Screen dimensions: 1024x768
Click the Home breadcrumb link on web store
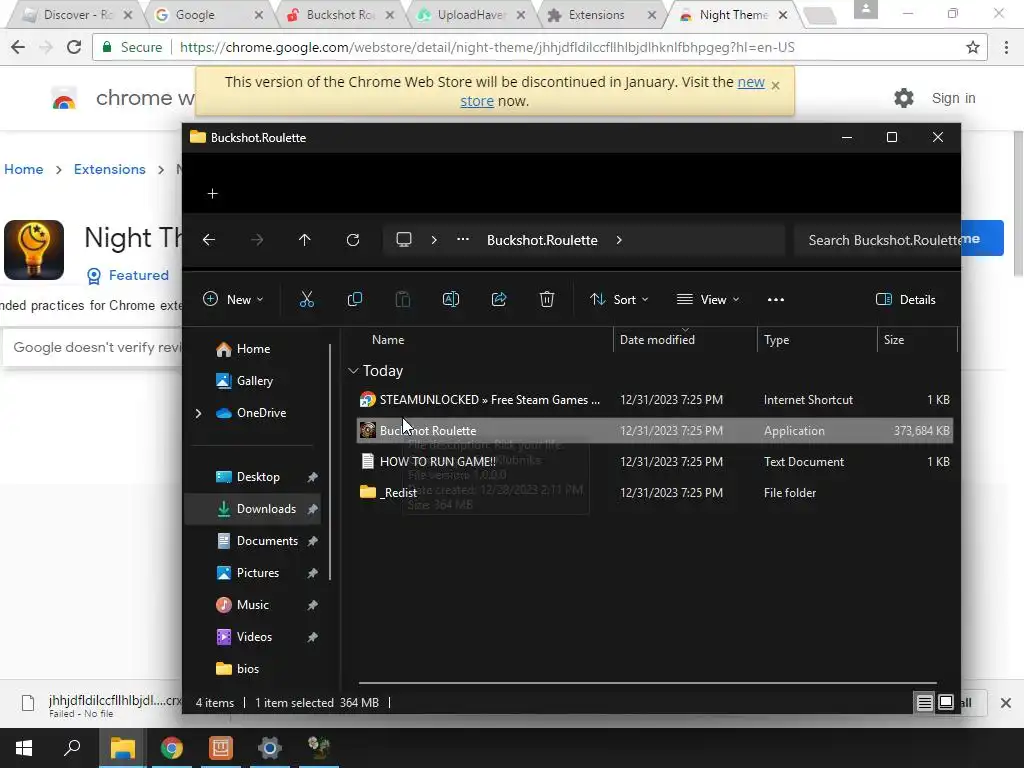pyautogui.click(x=24, y=169)
